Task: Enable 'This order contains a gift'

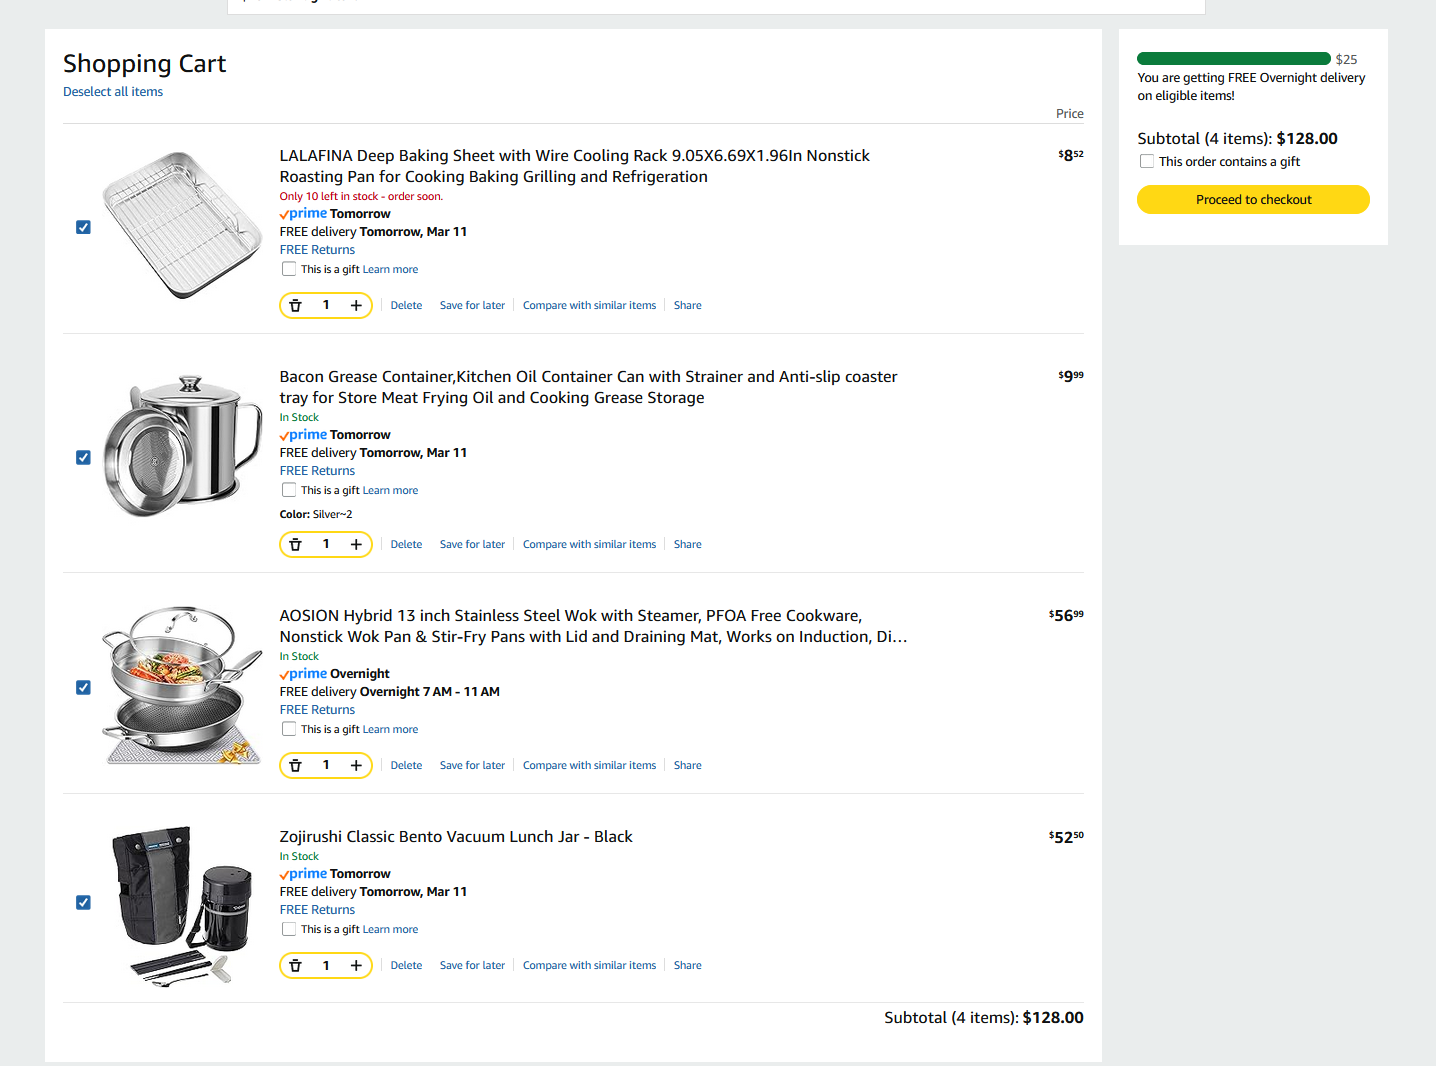Action: [1147, 162]
